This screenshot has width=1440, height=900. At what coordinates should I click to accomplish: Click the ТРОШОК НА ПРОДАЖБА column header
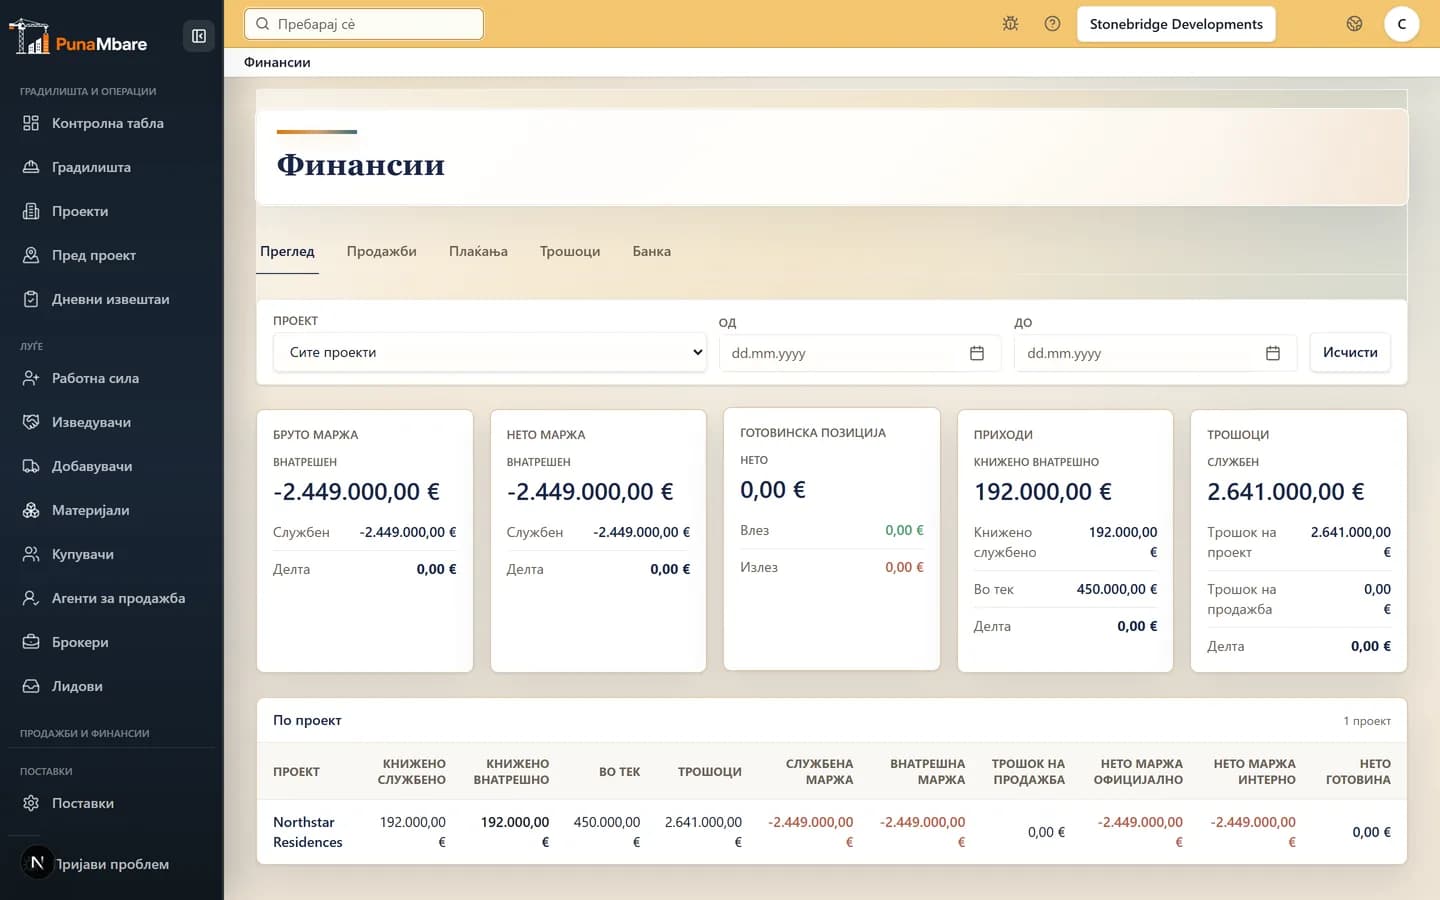coord(1028,772)
